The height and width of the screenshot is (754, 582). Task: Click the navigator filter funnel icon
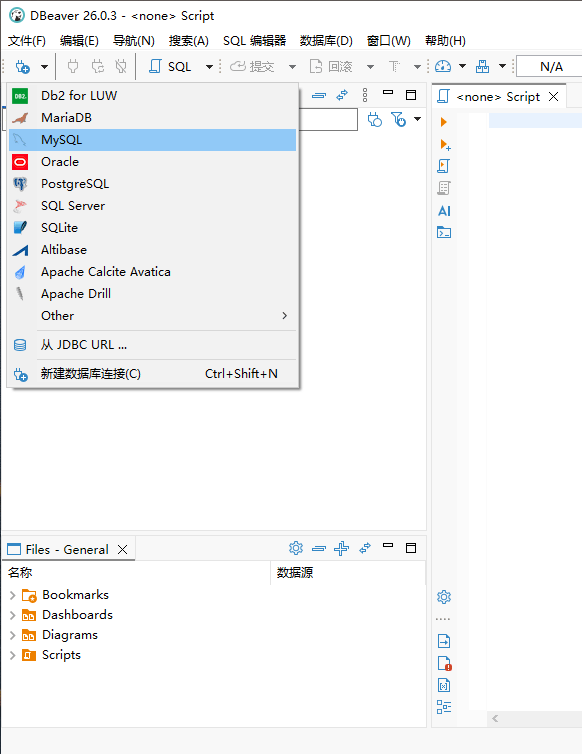(x=398, y=119)
